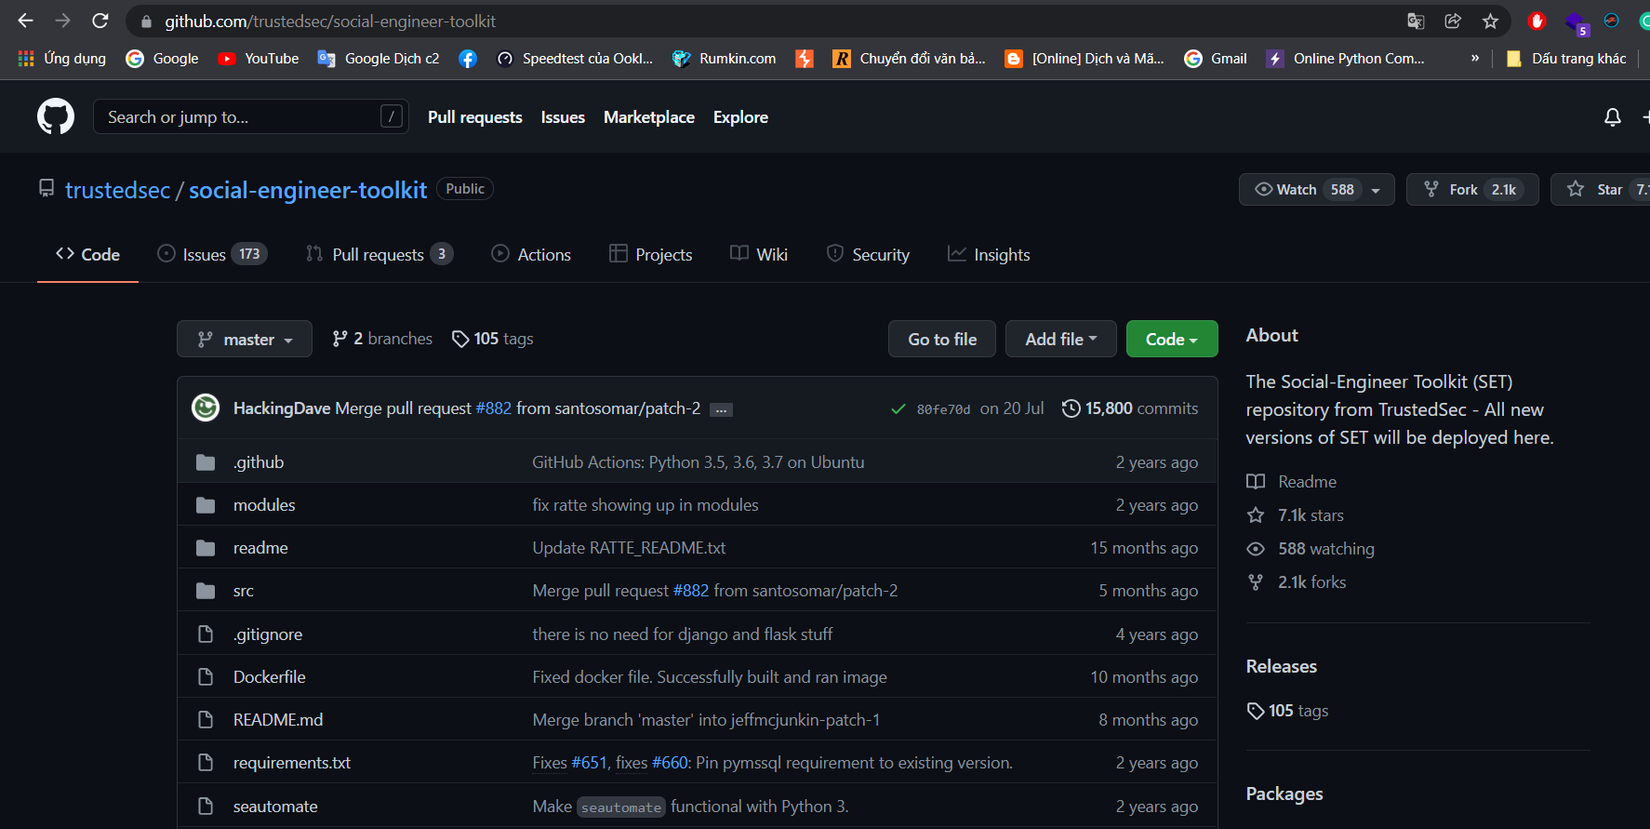The width and height of the screenshot is (1650, 829).
Task: Click the stars icon in About section
Action: tap(1256, 515)
